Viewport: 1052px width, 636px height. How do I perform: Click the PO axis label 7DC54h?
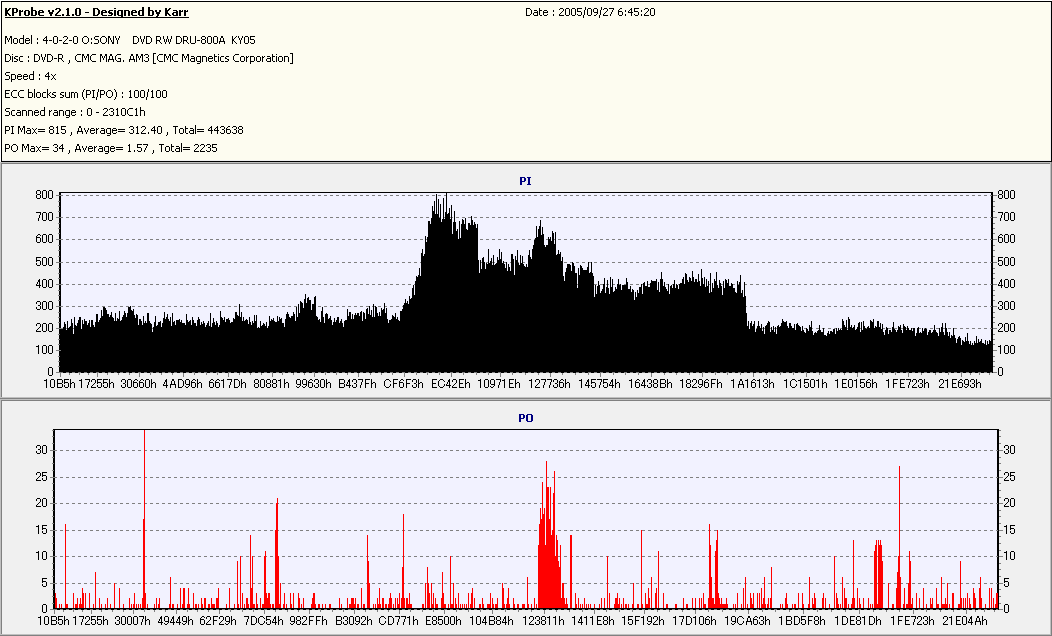263,621
